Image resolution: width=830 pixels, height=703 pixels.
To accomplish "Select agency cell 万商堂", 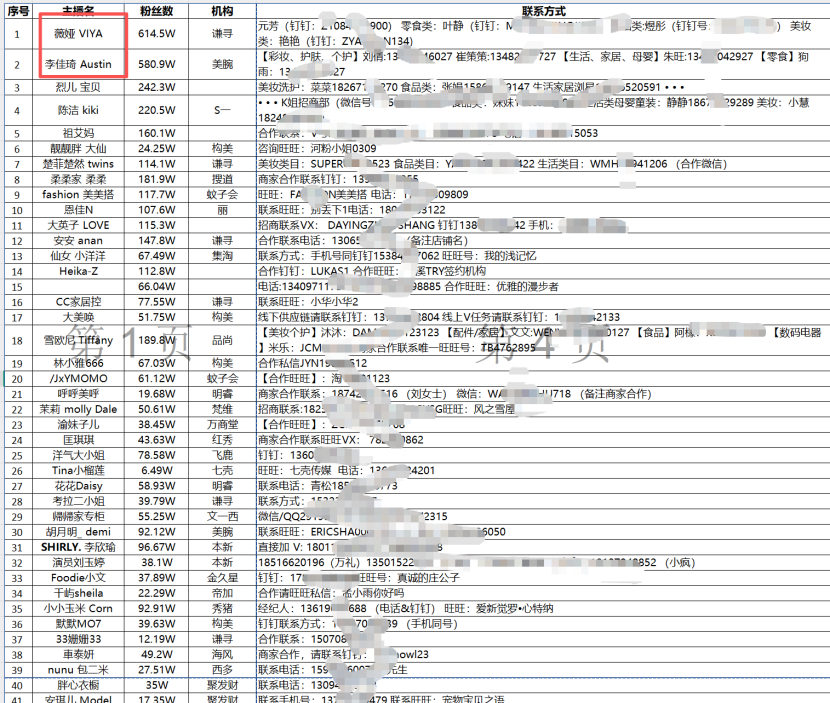I will click(222, 425).
